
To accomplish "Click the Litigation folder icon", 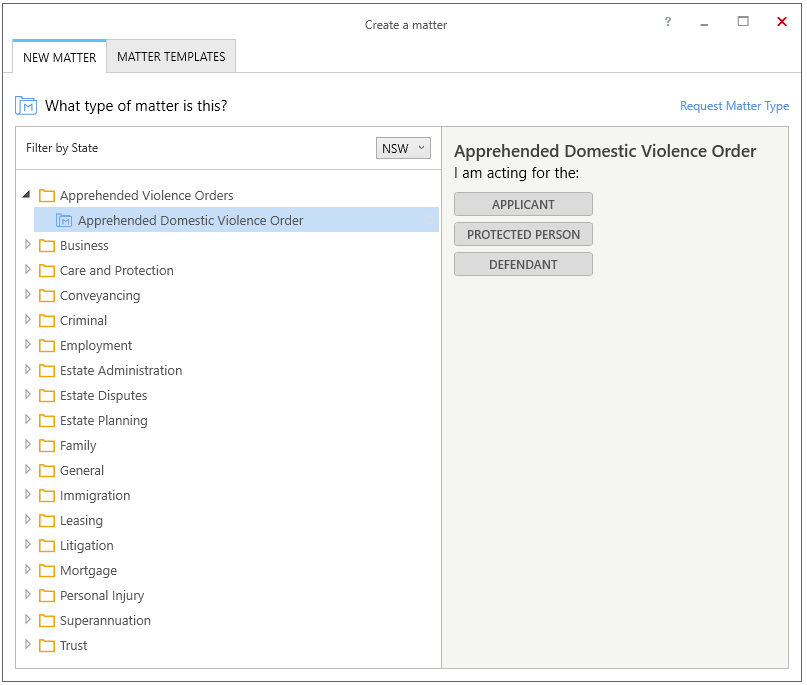I will pyautogui.click(x=47, y=546).
